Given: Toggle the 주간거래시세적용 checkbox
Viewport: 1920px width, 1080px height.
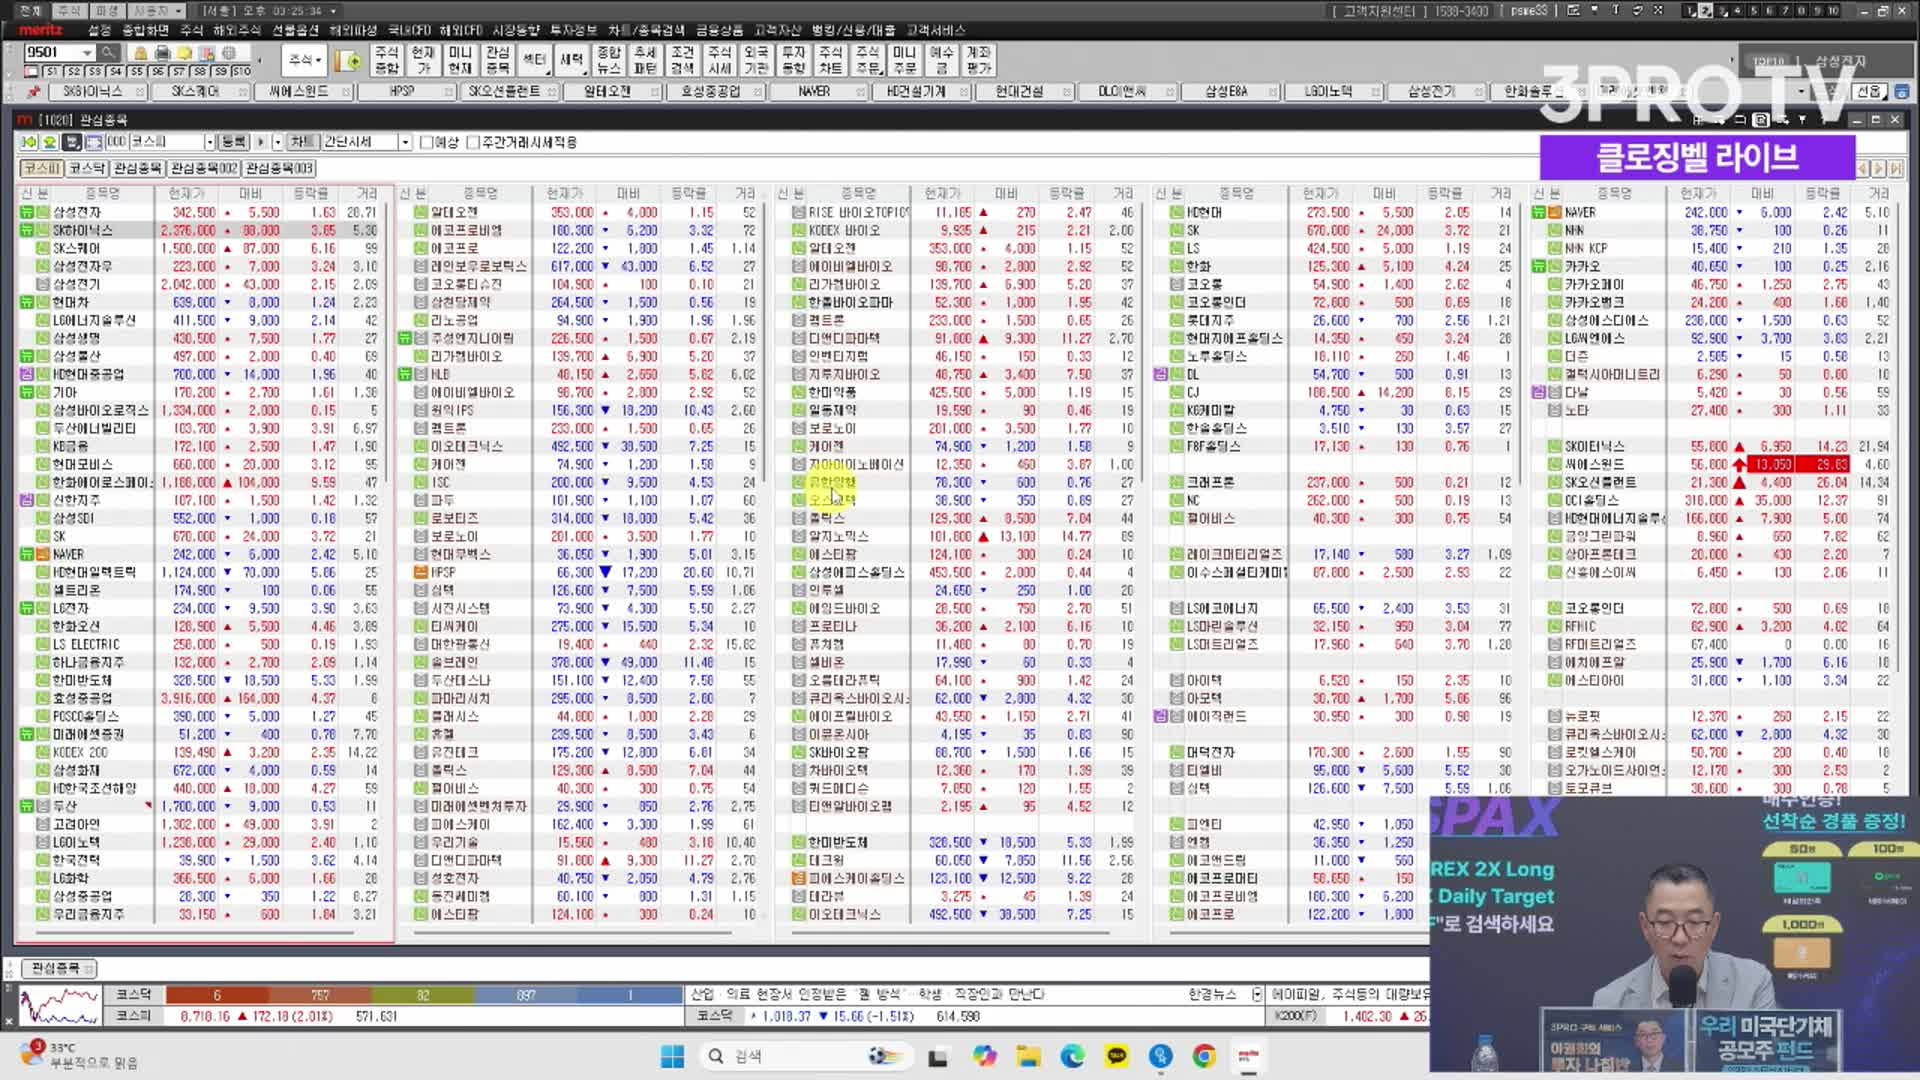Looking at the screenshot, I should point(474,142).
